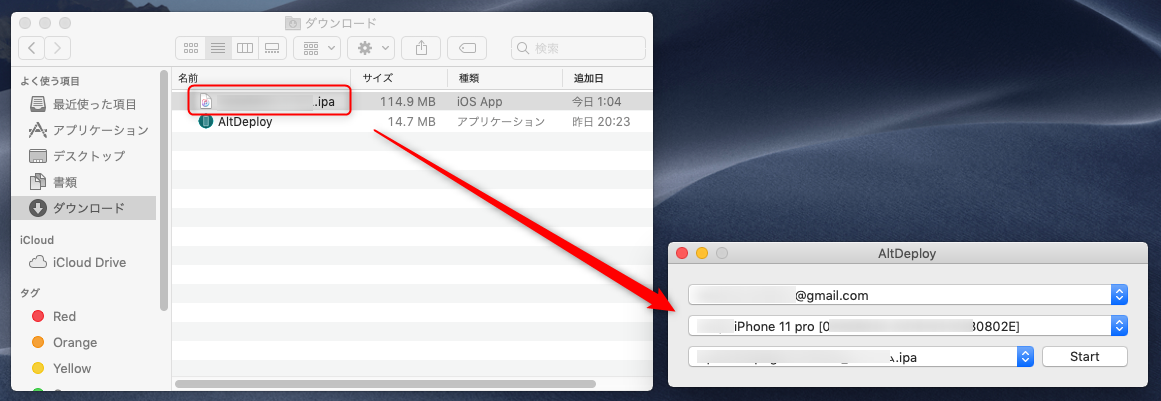Click the AltDeploy app icon in file list
Viewport: 1161px width, 401px height.
(x=206, y=121)
